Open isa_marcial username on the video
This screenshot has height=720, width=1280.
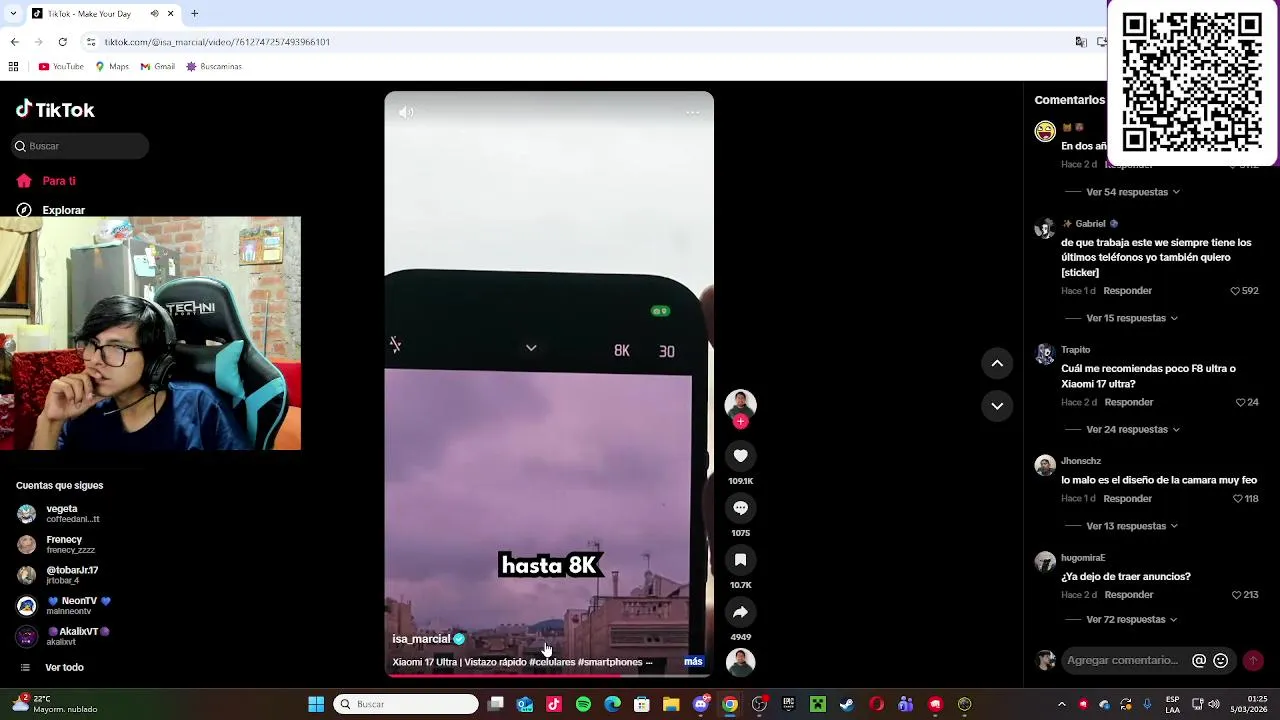[421, 639]
